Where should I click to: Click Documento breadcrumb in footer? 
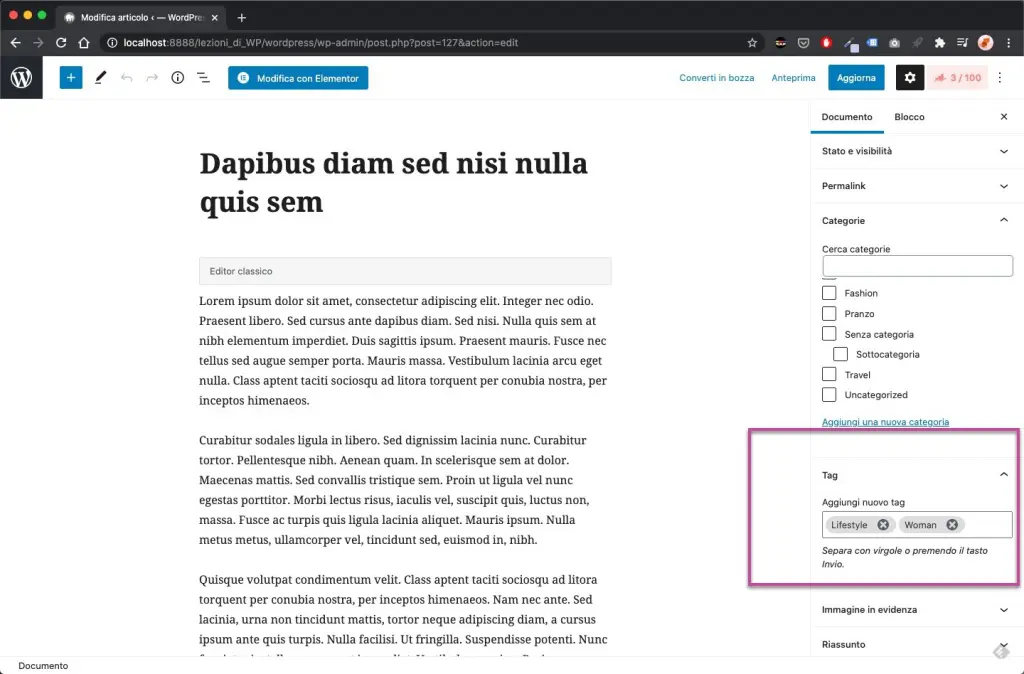tap(43, 666)
